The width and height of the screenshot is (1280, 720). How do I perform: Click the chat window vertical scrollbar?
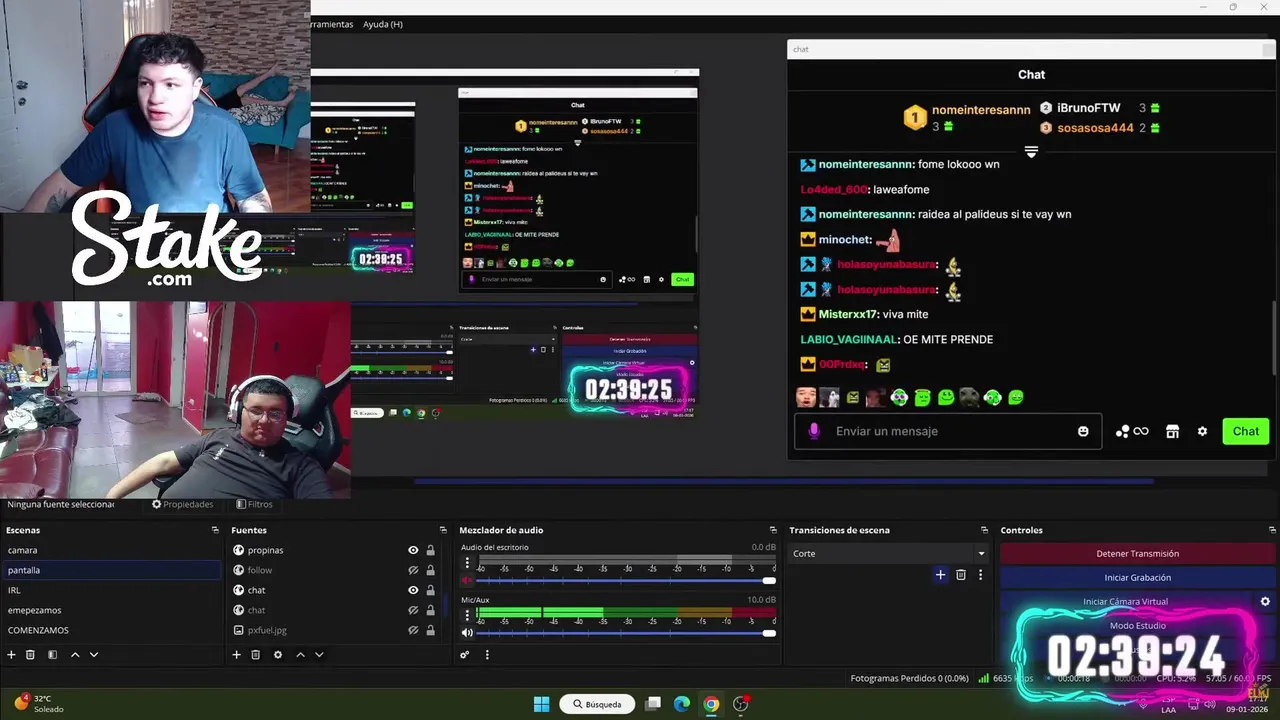(x=1273, y=340)
